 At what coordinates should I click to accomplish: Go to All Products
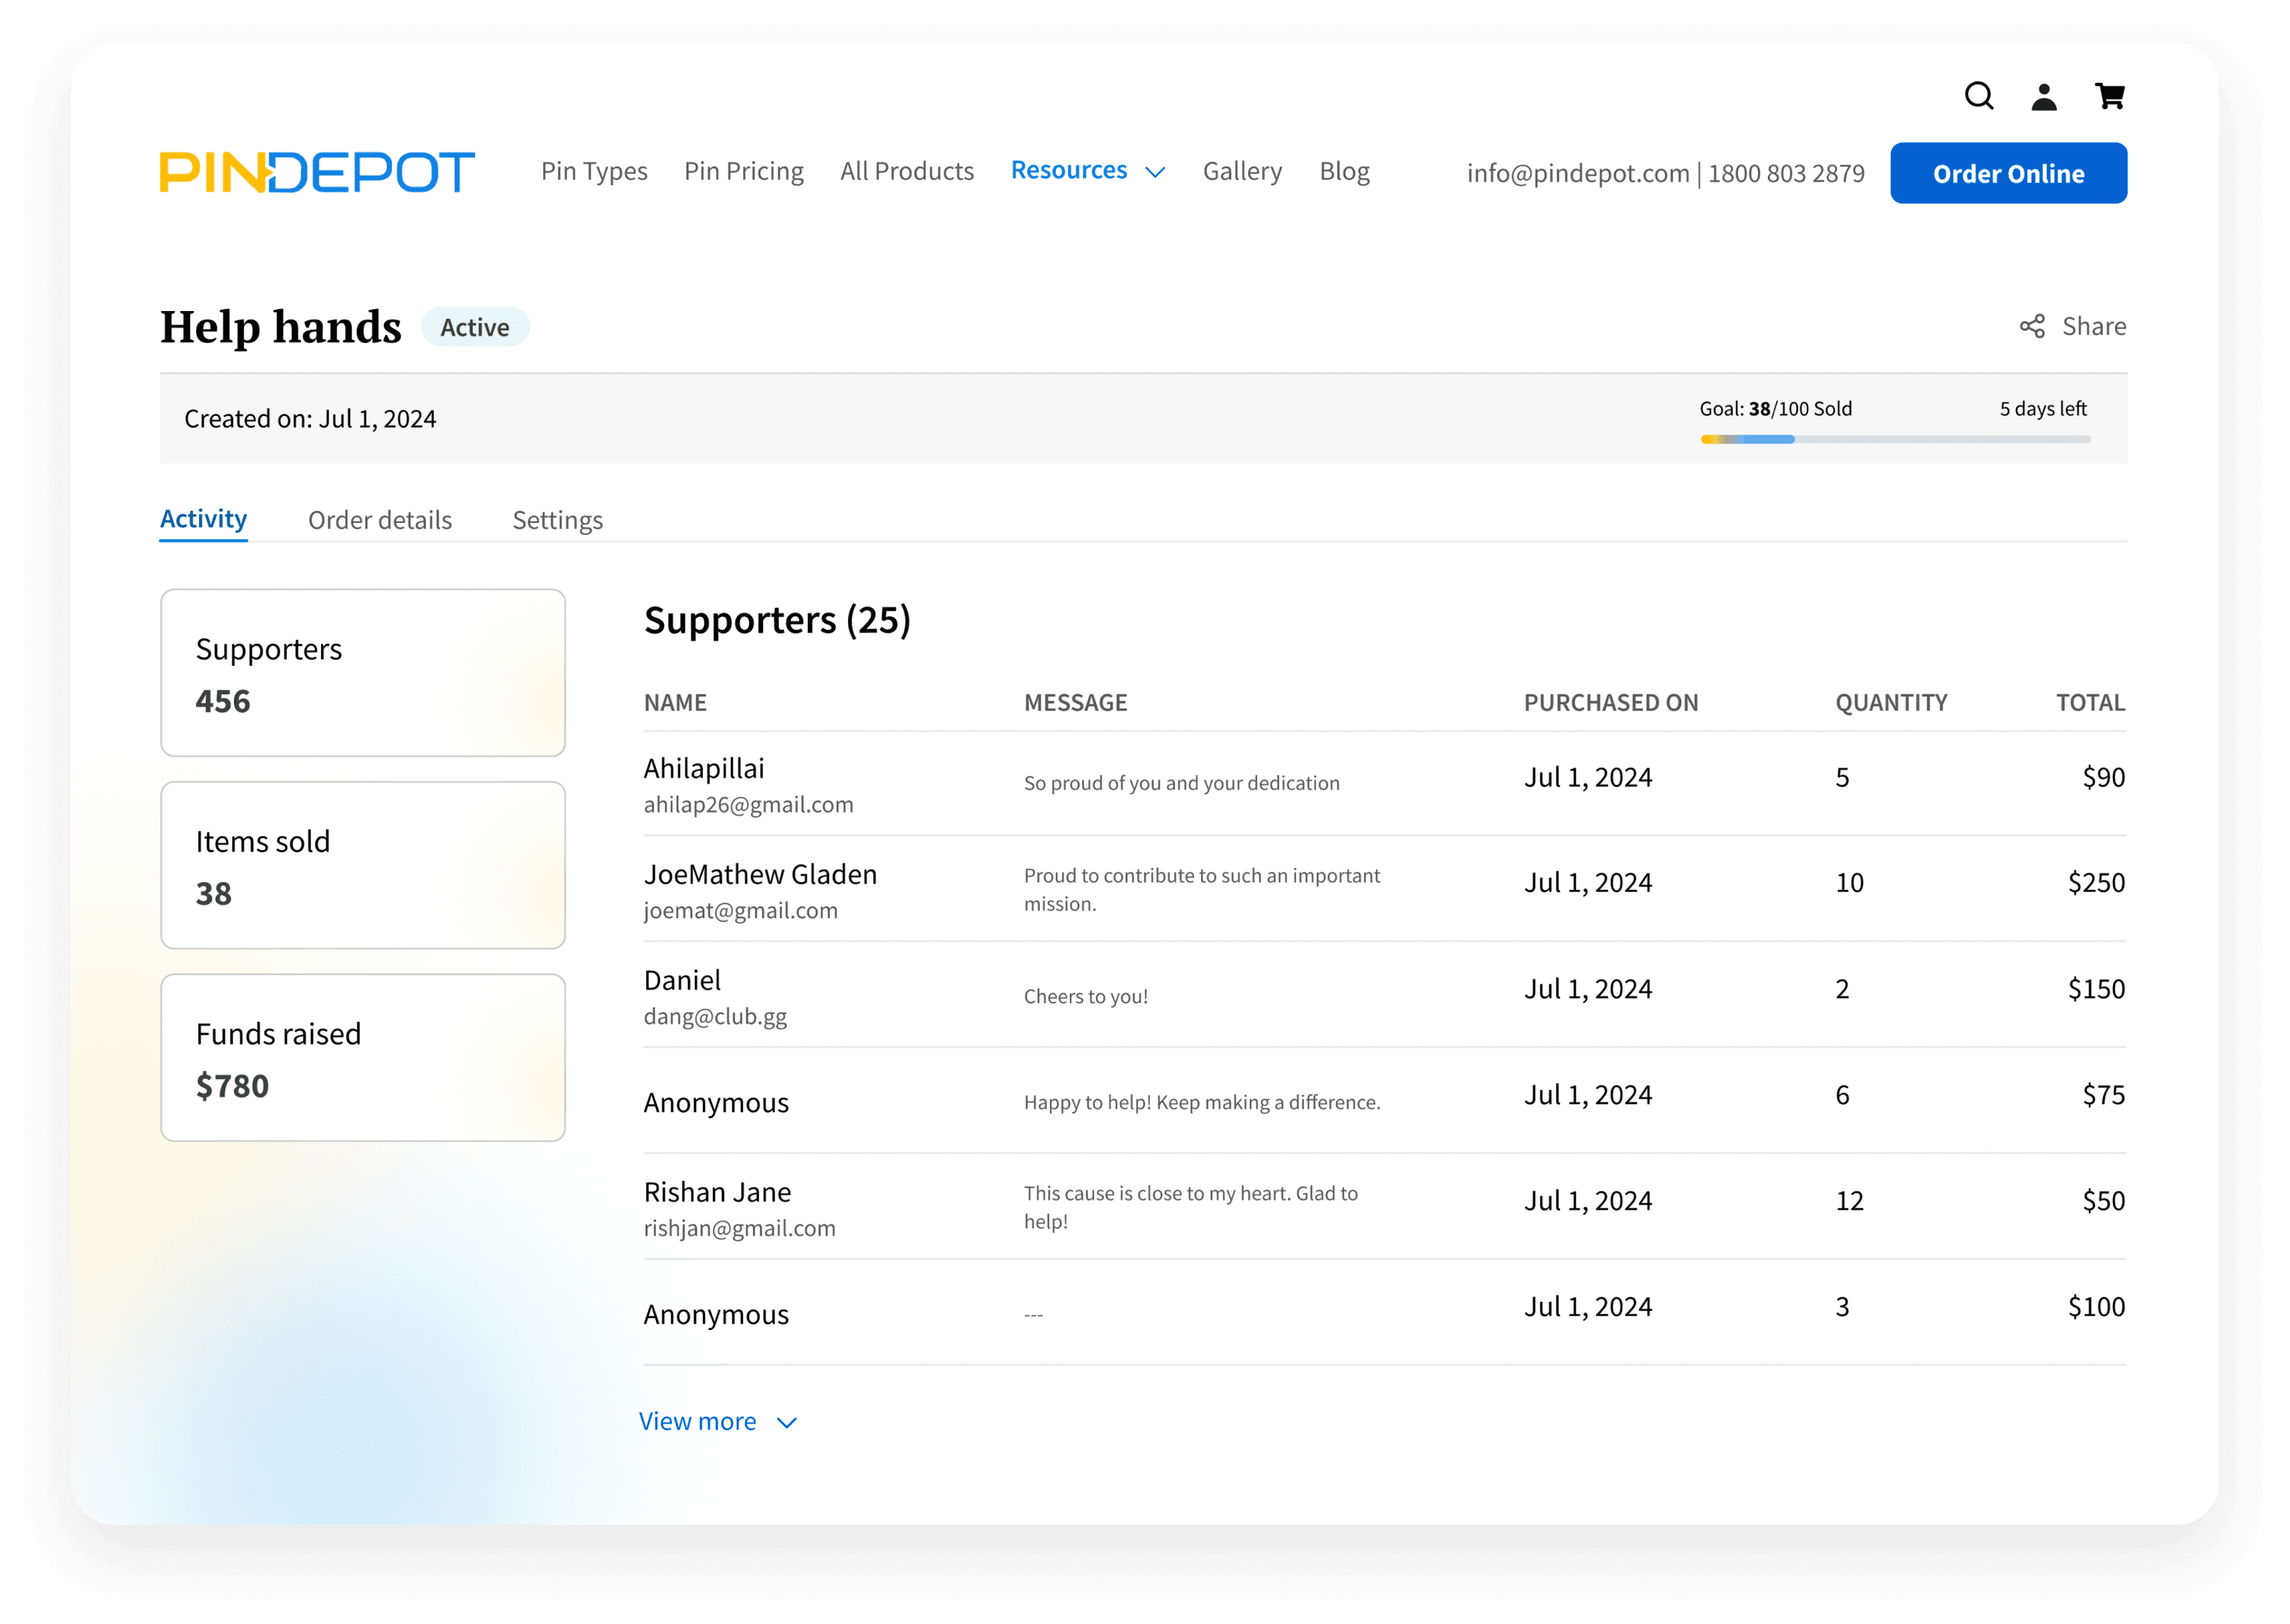pos(907,171)
